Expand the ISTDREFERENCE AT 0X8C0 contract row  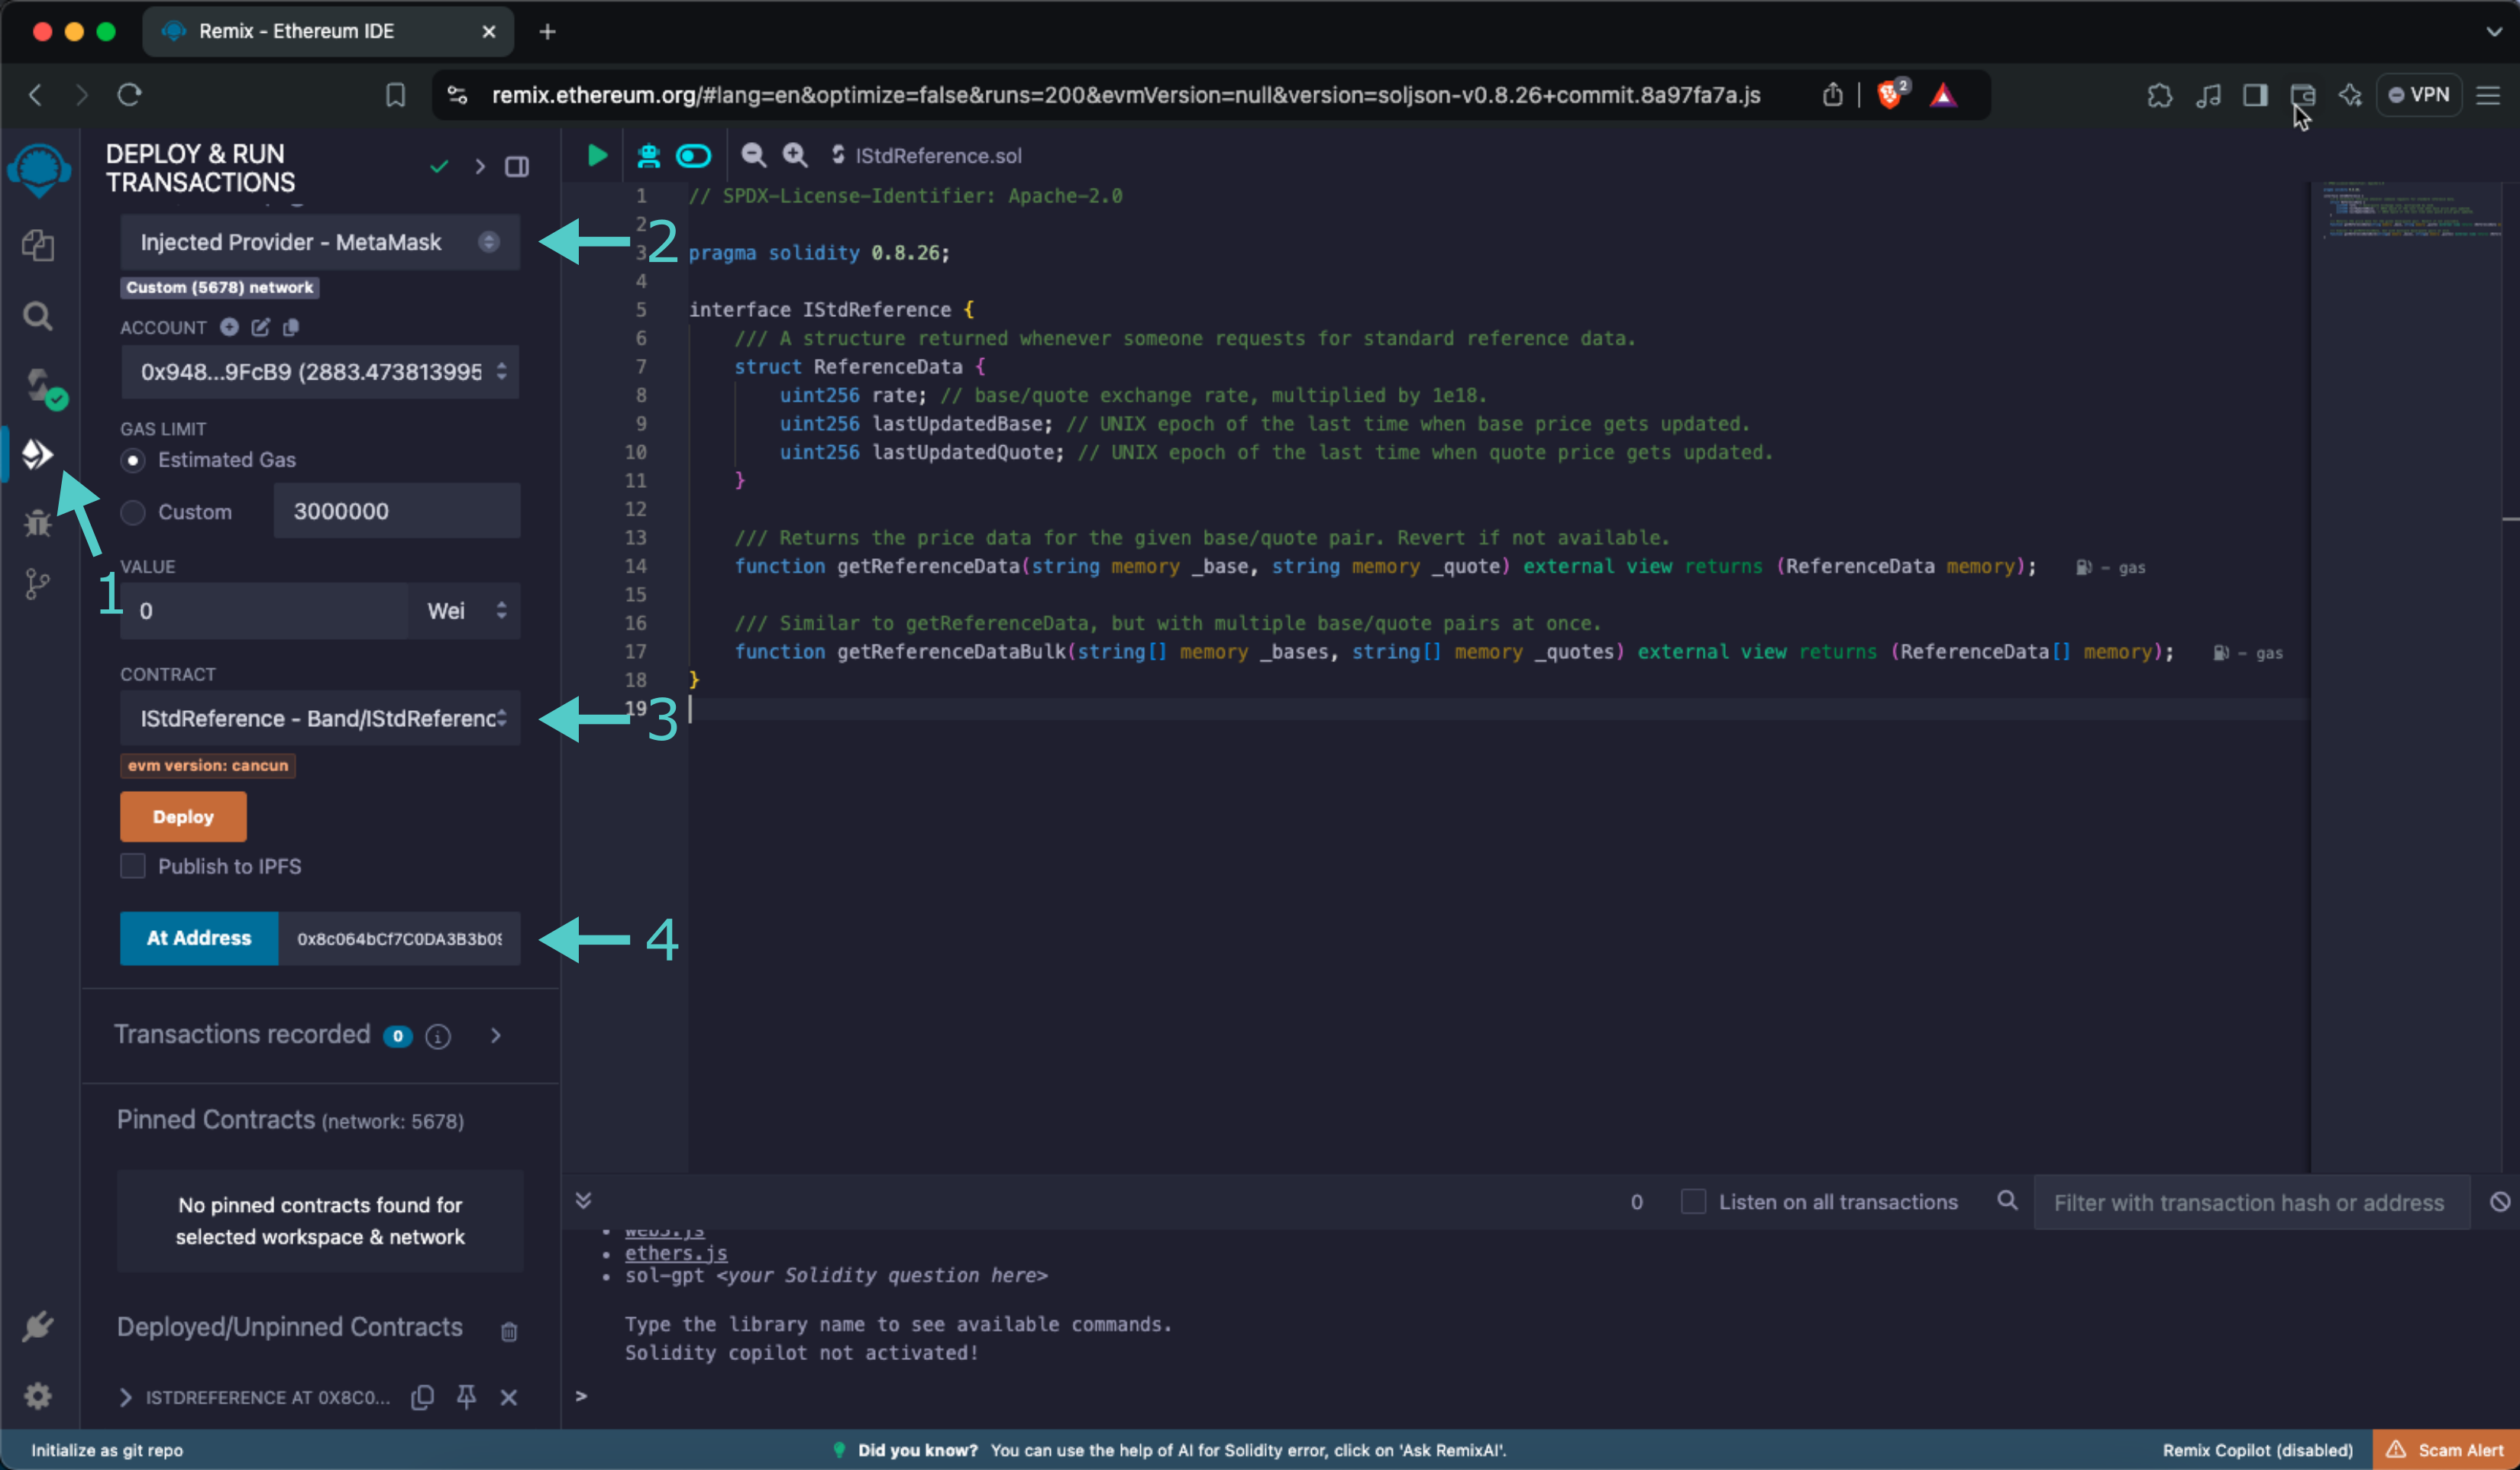[126, 1397]
